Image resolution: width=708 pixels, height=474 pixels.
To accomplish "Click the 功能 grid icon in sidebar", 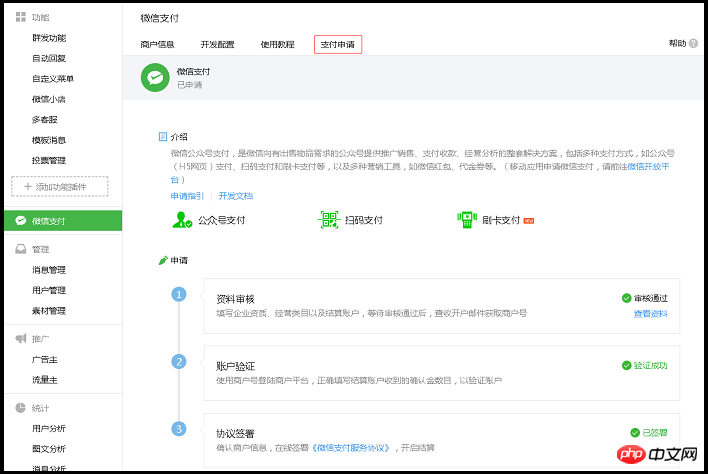I will tap(21, 17).
